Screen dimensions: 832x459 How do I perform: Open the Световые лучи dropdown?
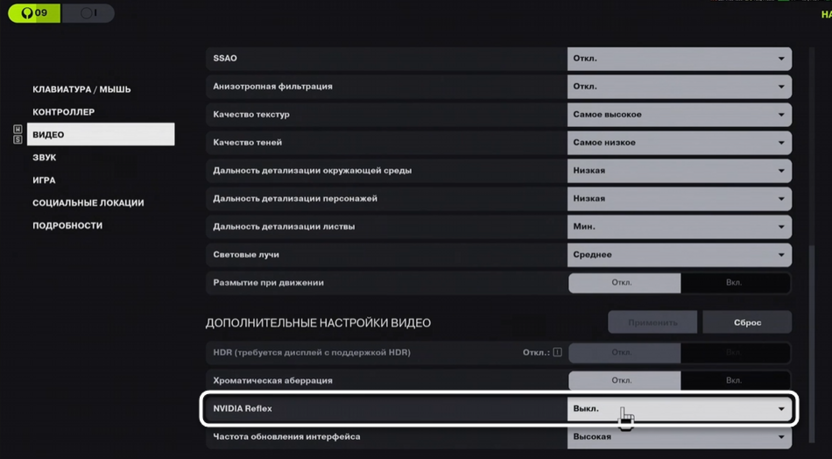(x=679, y=255)
